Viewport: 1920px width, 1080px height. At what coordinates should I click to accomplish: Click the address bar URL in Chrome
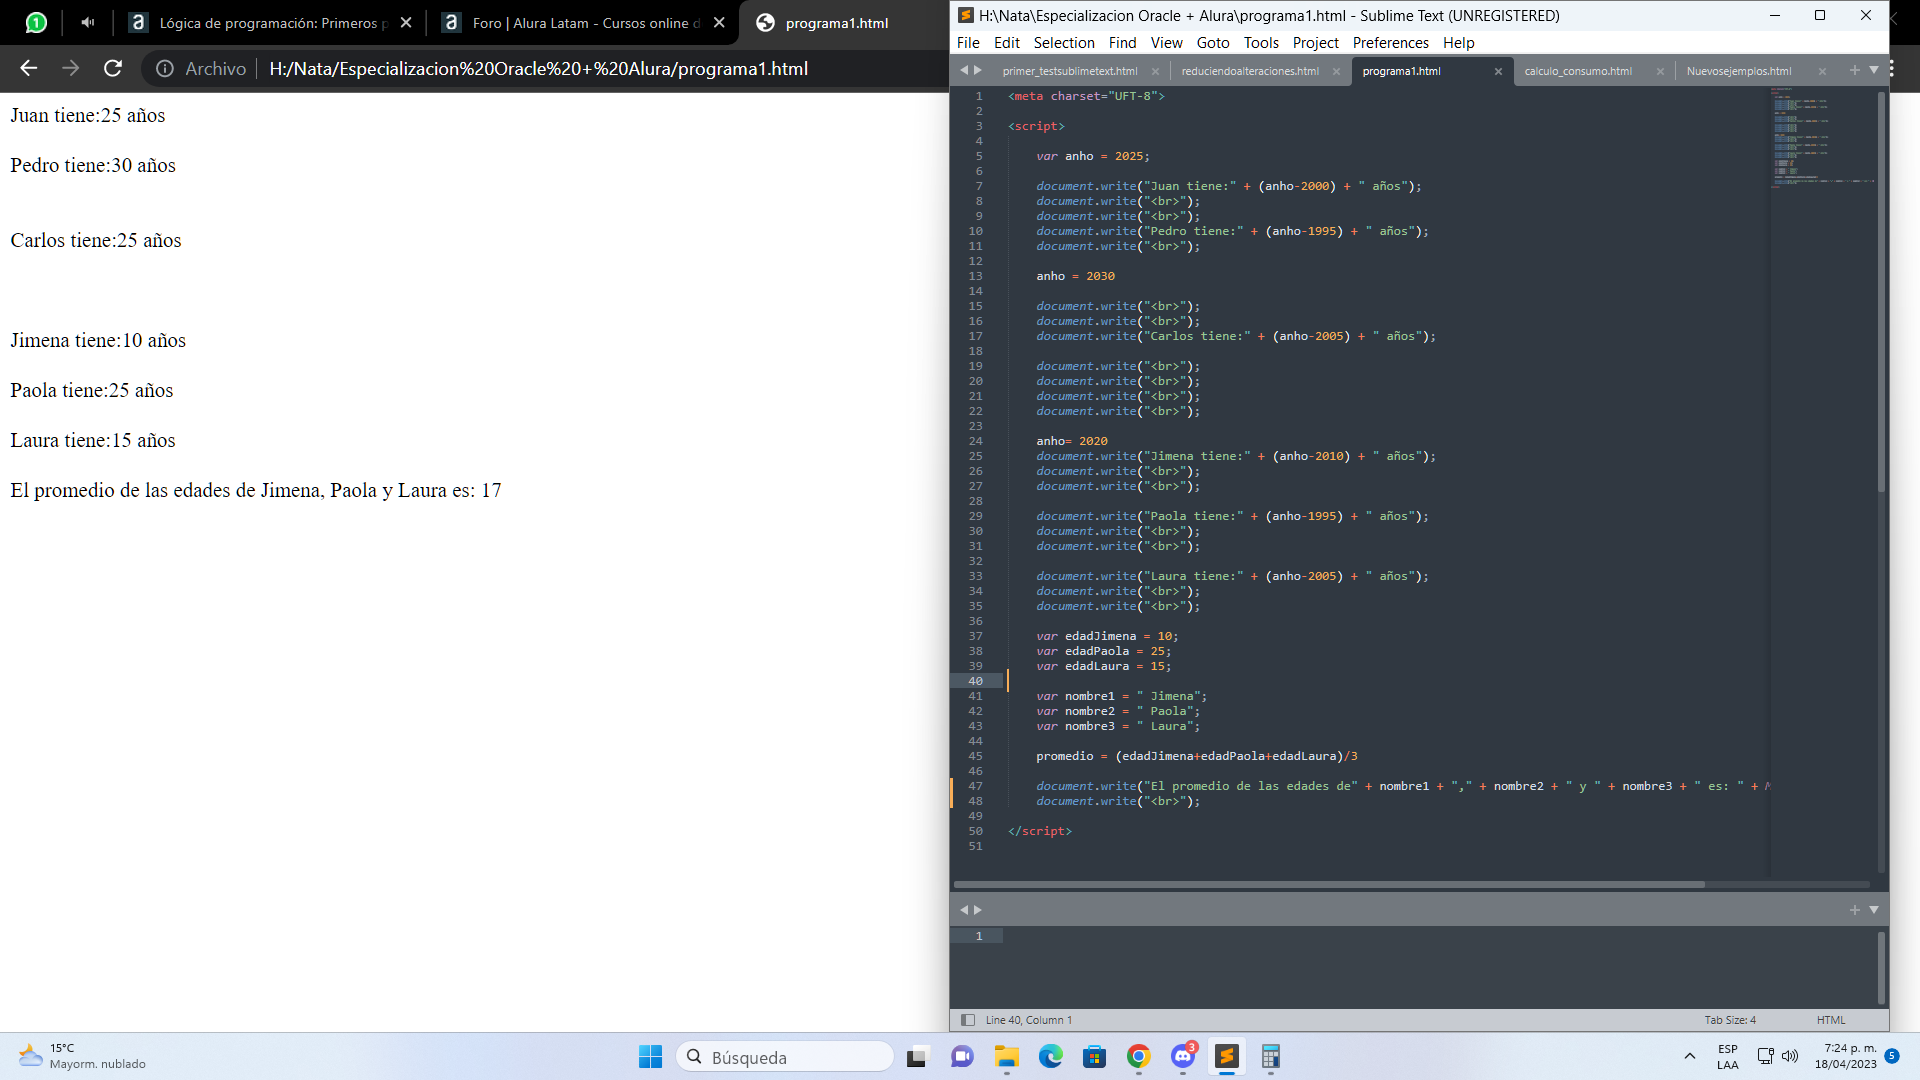538,68
